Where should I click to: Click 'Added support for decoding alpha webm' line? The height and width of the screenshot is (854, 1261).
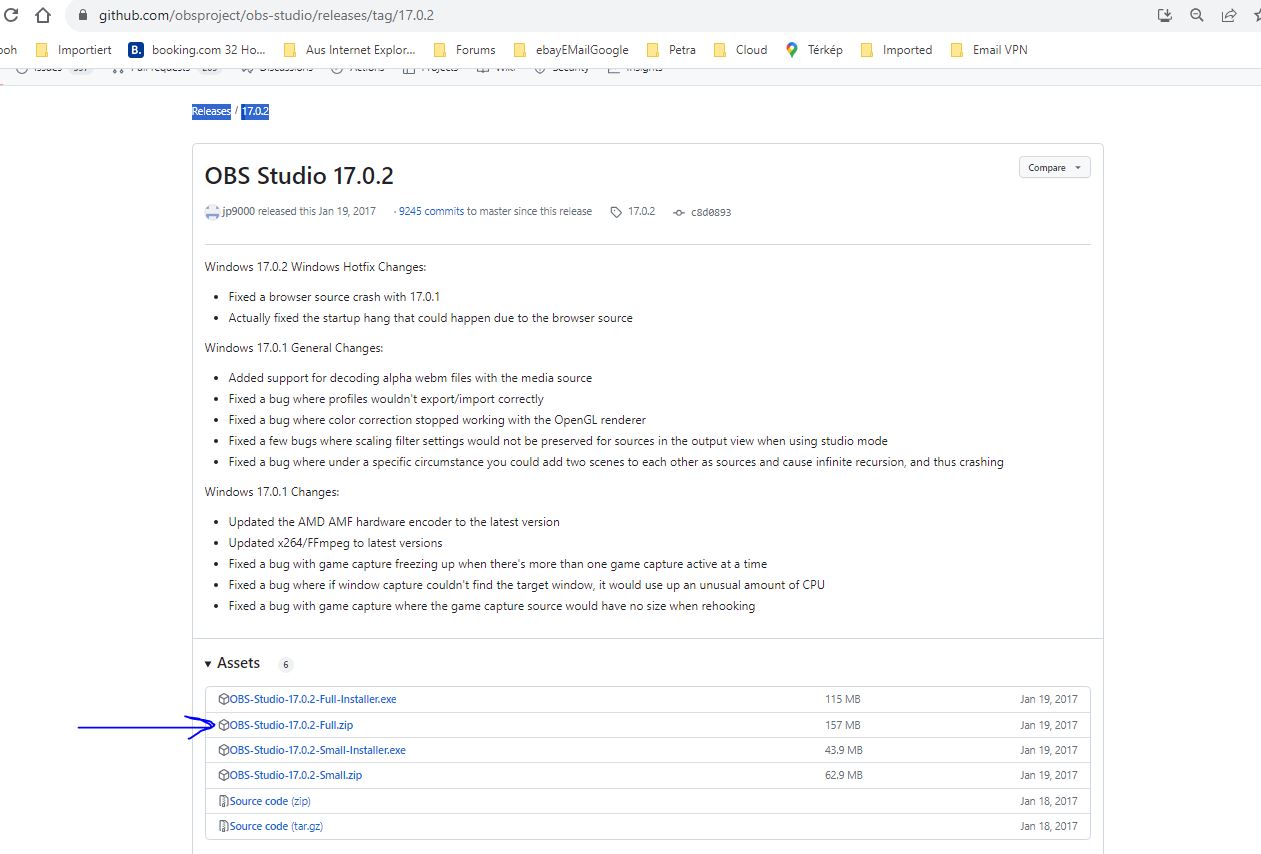[x=410, y=378]
